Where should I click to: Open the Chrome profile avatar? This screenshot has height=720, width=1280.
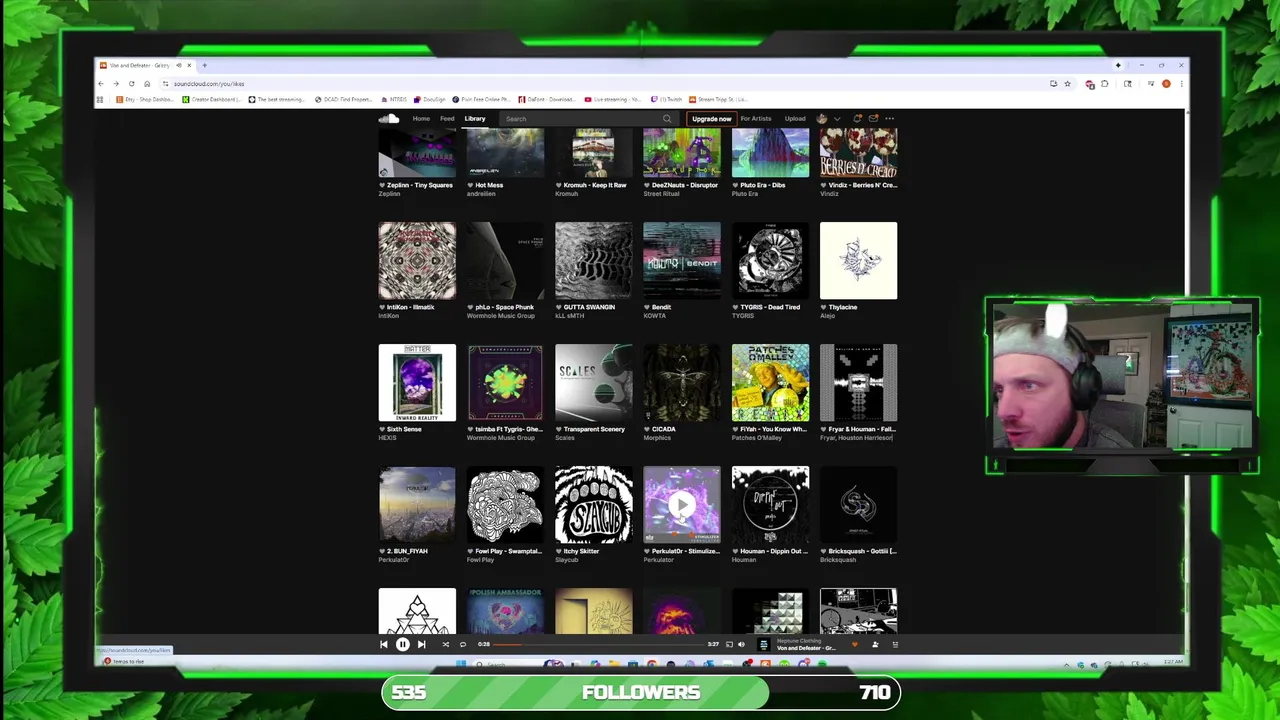[1166, 84]
